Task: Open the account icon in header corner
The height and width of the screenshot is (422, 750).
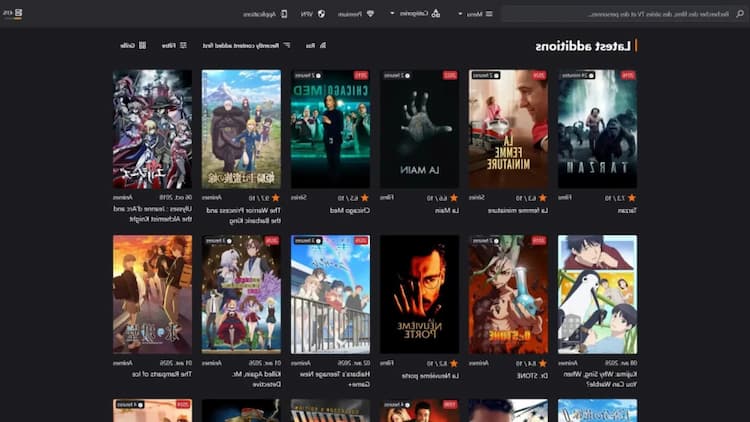Action: [18, 13]
